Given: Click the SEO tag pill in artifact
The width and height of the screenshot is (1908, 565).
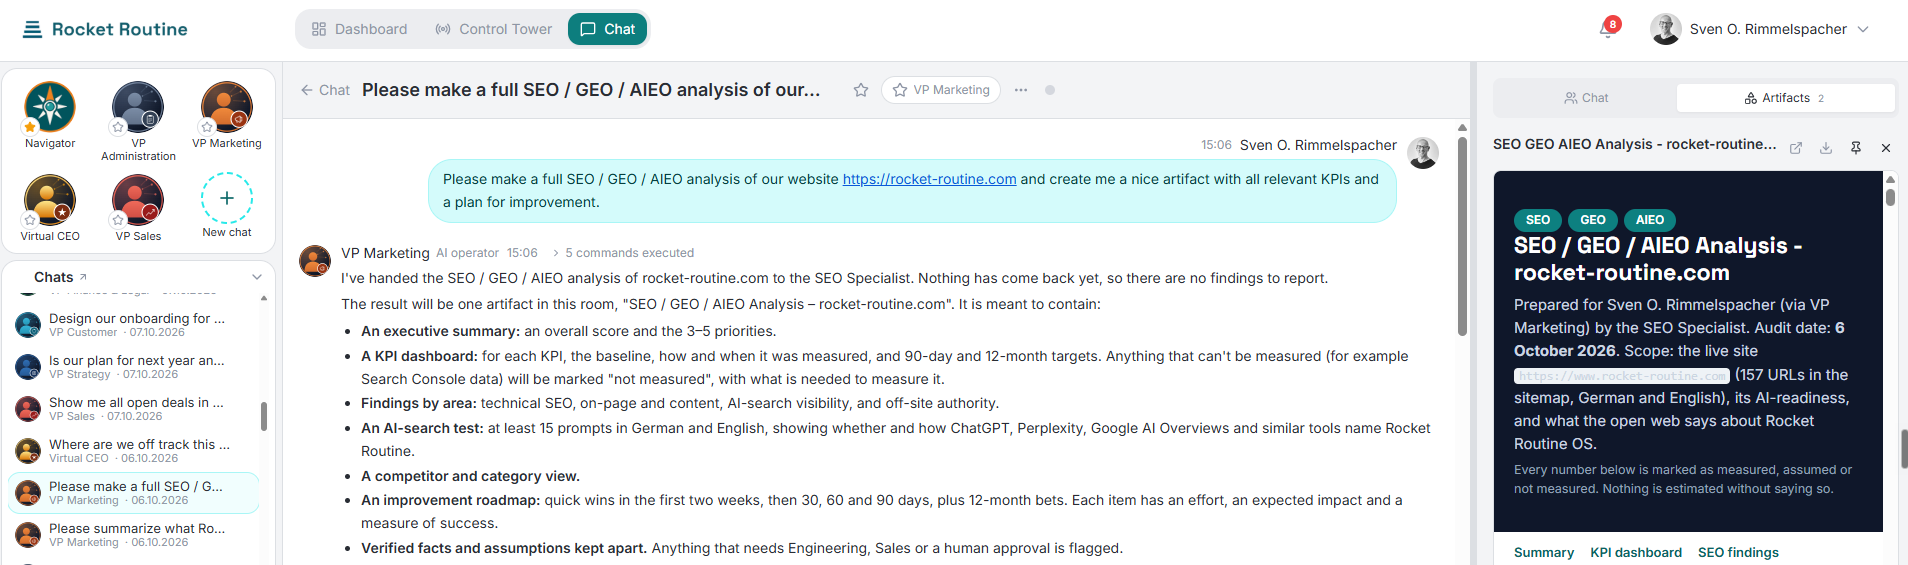Looking at the screenshot, I should pyautogui.click(x=1538, y=220).
